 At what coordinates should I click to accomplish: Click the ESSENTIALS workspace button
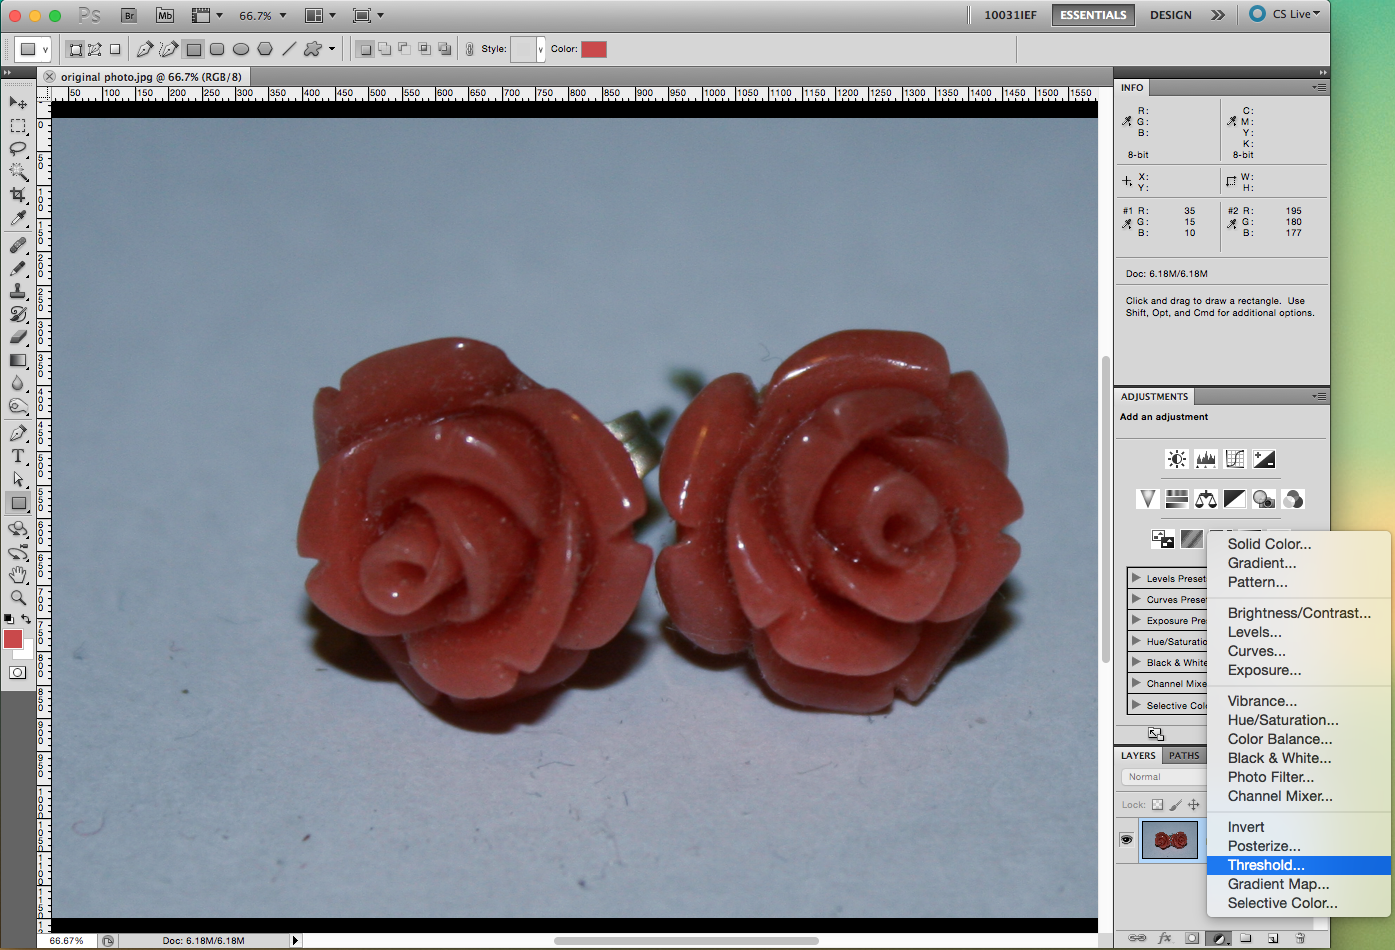1093,15
